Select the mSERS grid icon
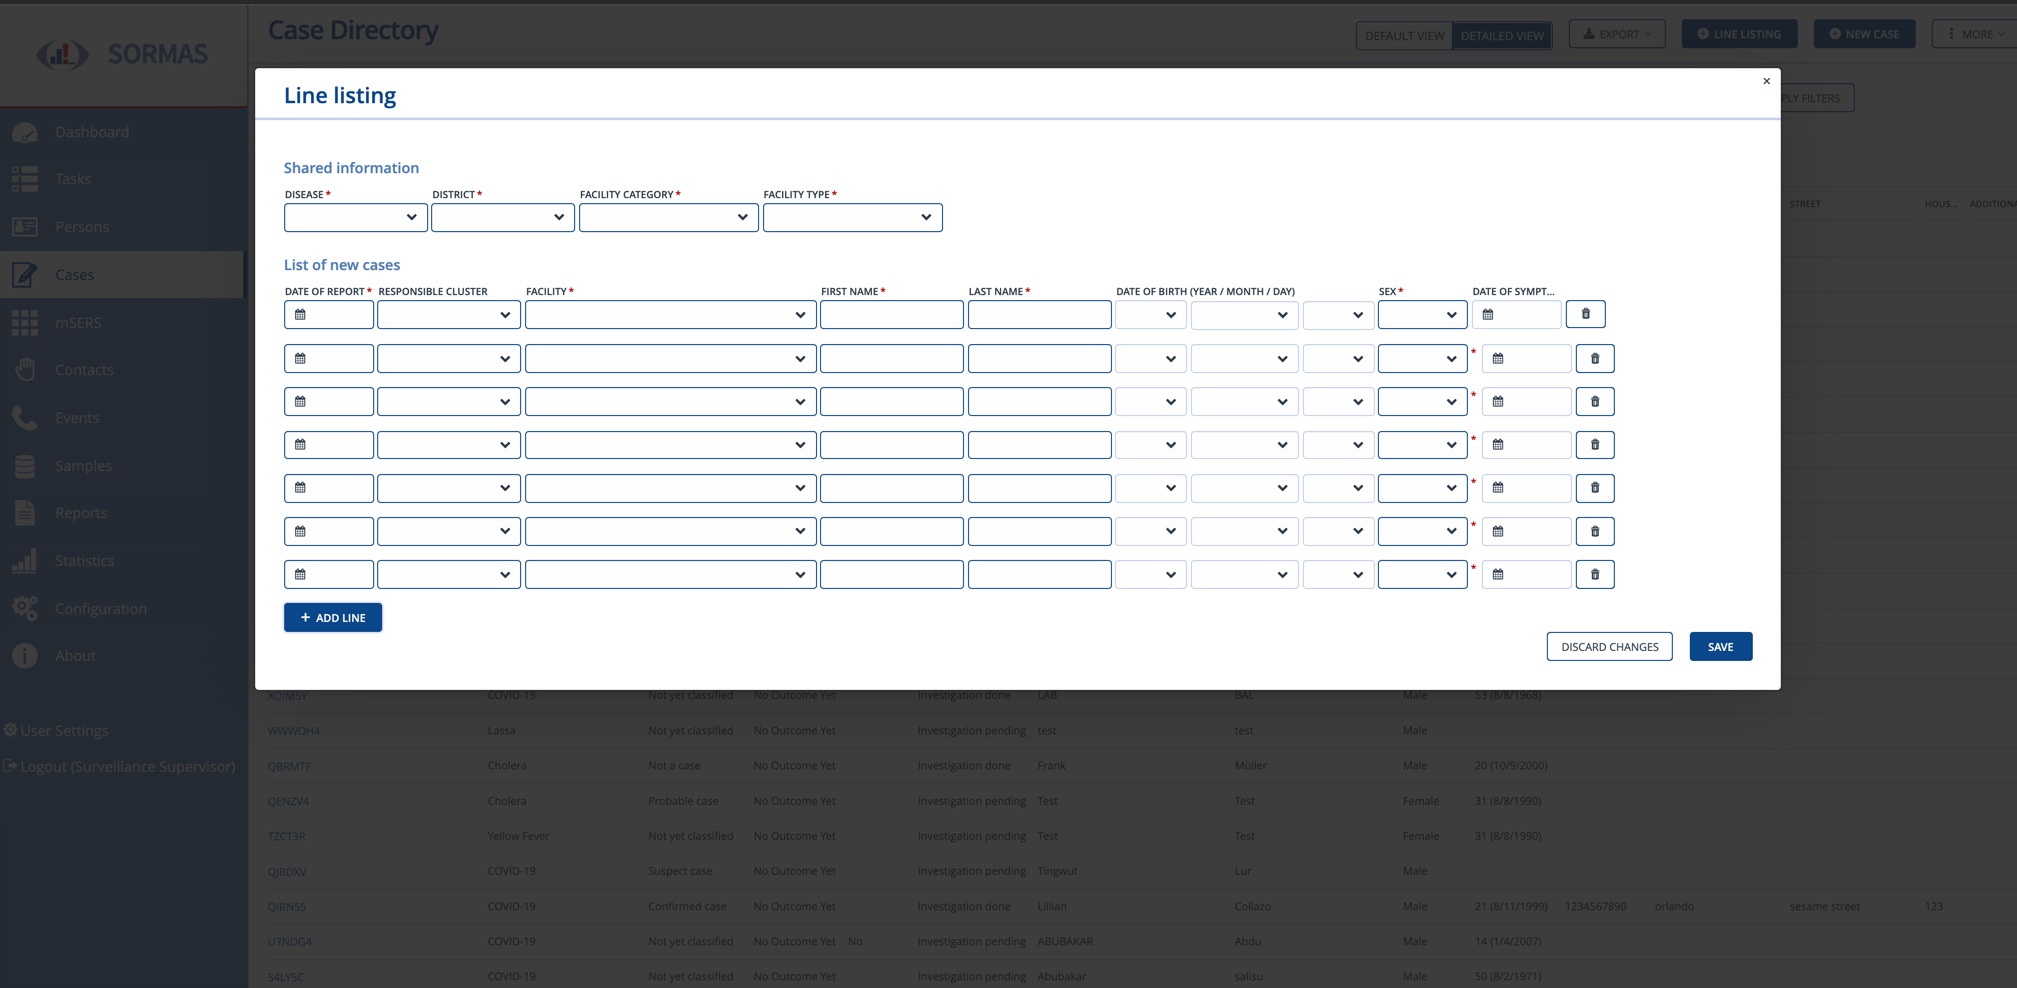2017x988 pixels. pos(25,322)
